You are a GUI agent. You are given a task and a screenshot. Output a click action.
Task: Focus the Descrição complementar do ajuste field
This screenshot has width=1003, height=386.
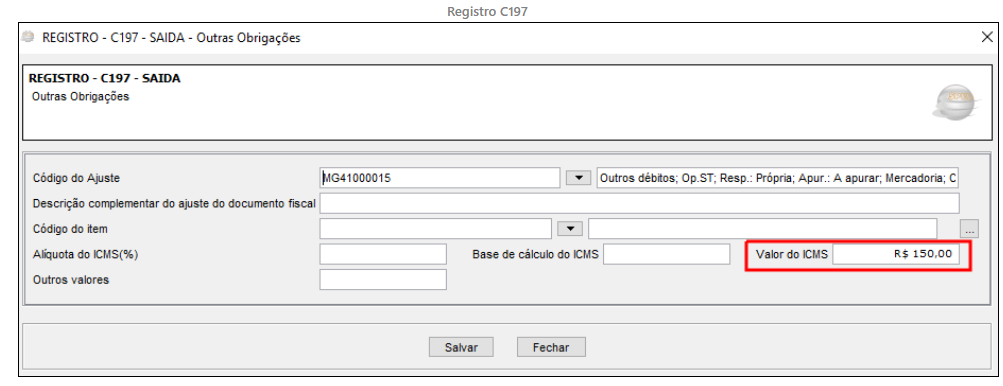point(639,203)
